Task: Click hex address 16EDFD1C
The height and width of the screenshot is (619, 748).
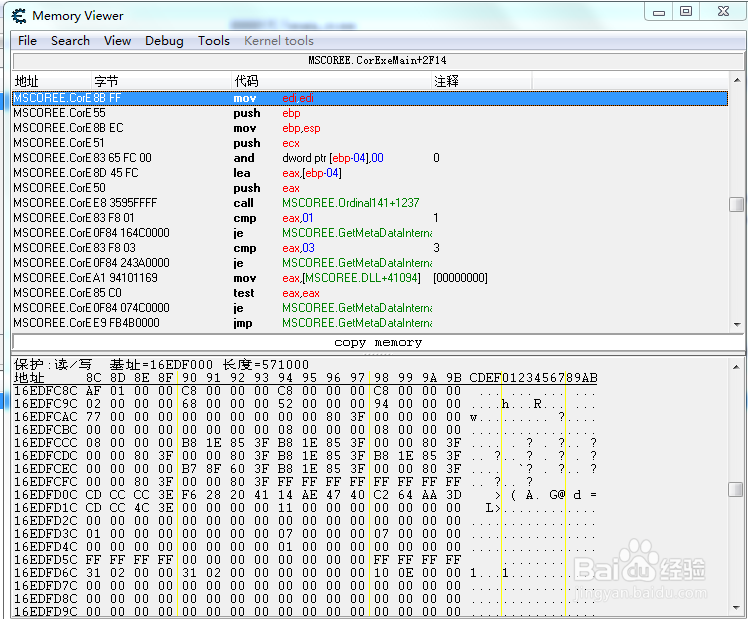Action: [x=45, y=508]
